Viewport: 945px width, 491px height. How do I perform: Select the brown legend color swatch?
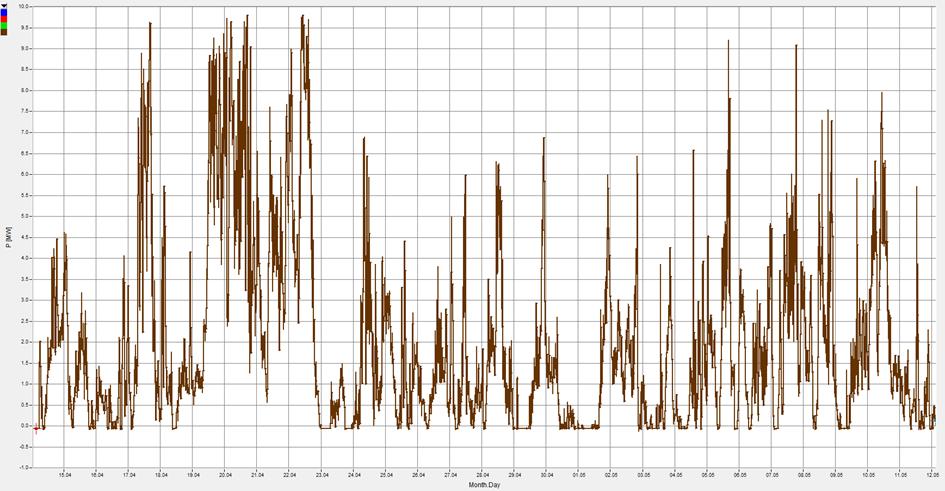[4, 32]
